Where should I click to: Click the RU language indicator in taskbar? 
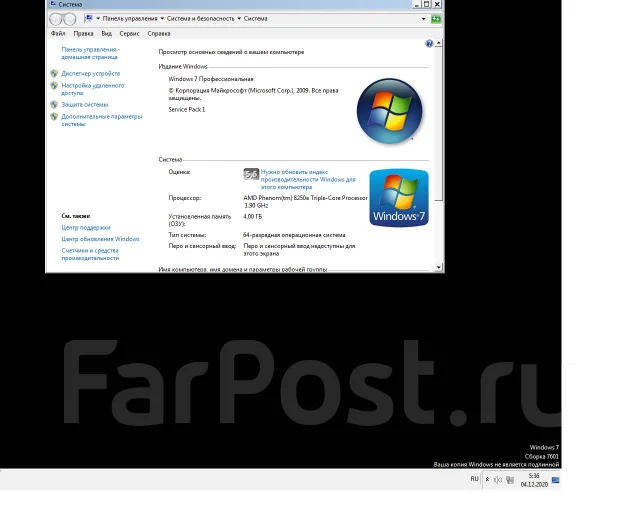tap(474, 479)
